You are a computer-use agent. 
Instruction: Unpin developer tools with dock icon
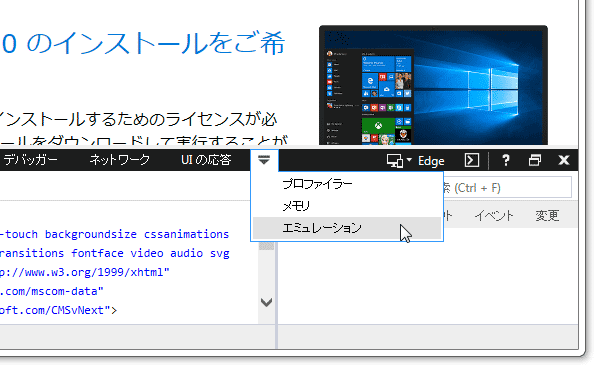click(x=535, y=160)
